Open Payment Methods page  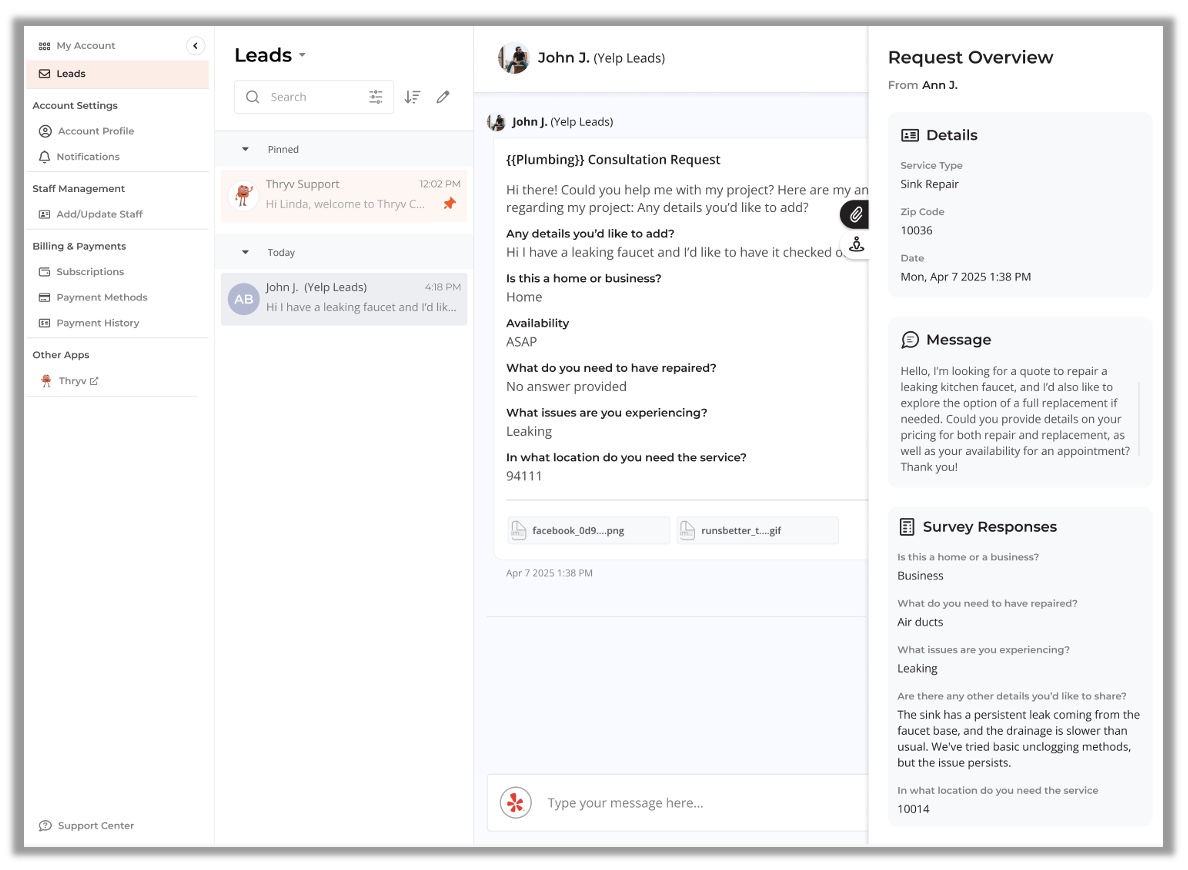click(101, 298)
